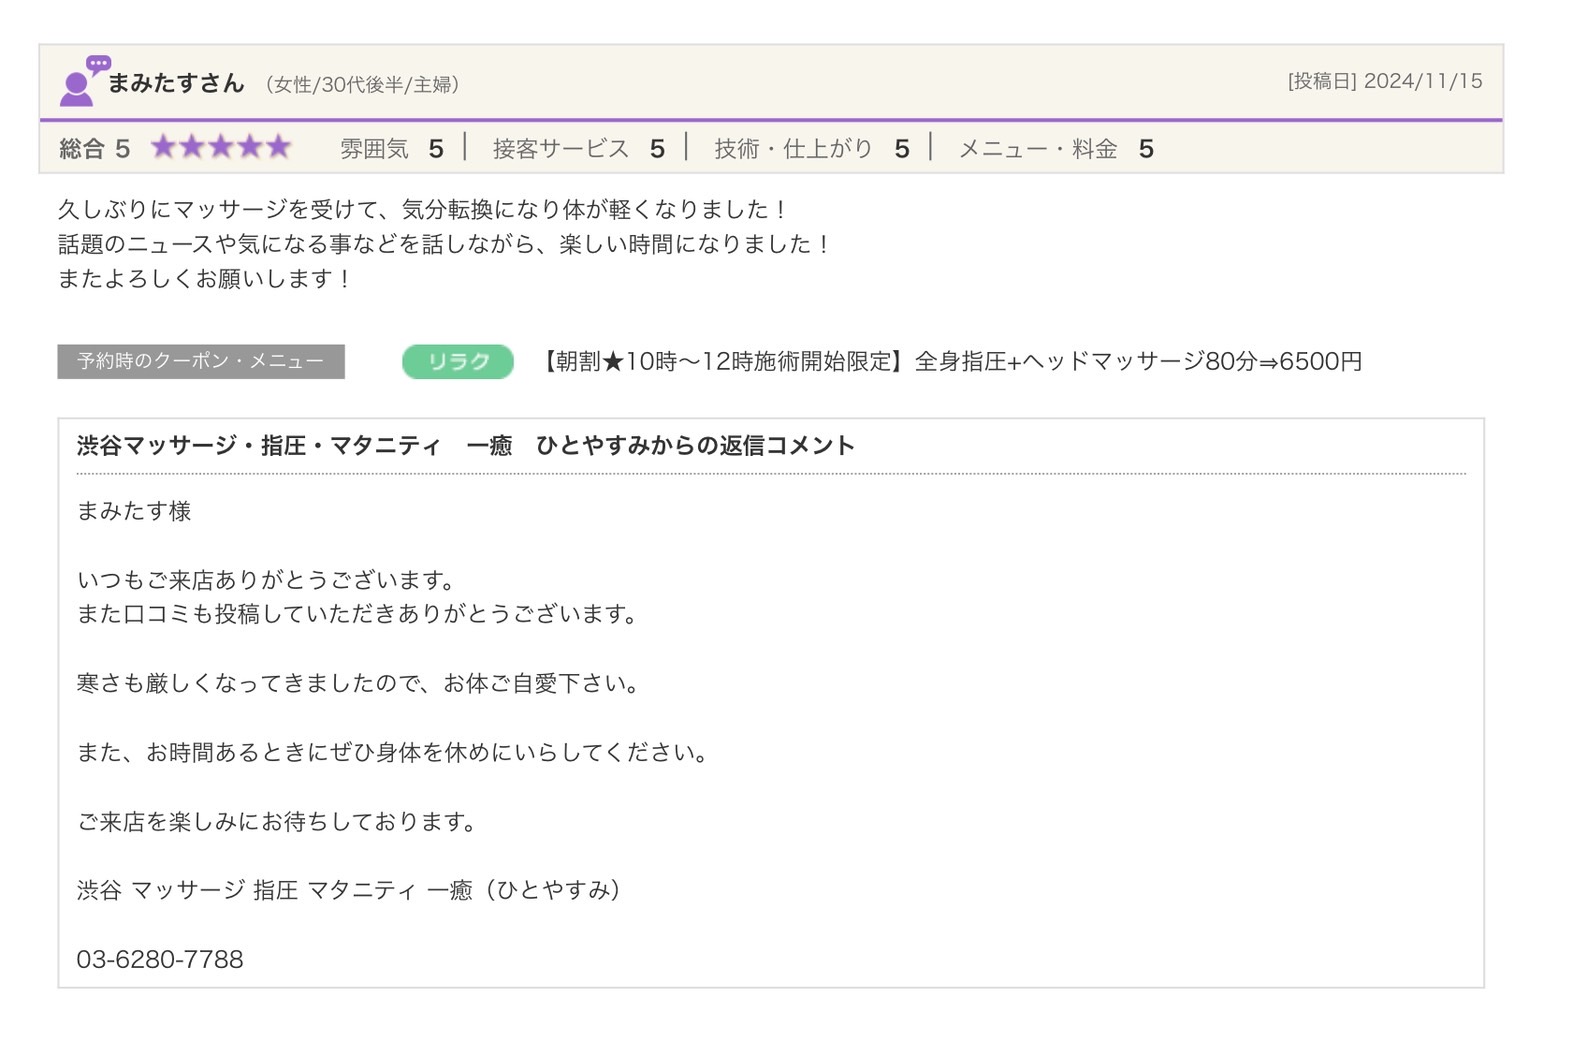Click the 朝割 全身指圧+ヘッドマッサージ80分 coupon text
Image resolution: width=1573 pixels, height=1041 pixels.
949,361
